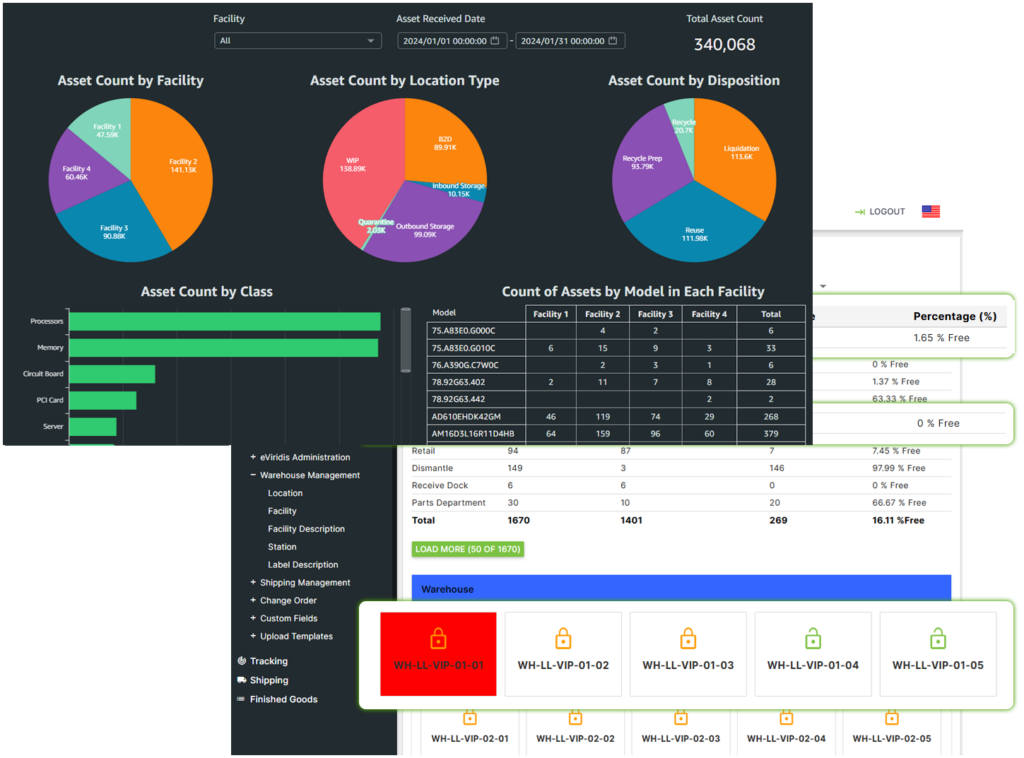Click the Logout link
This screenshot has height=758, width=1024.
(x=879, y=212)
